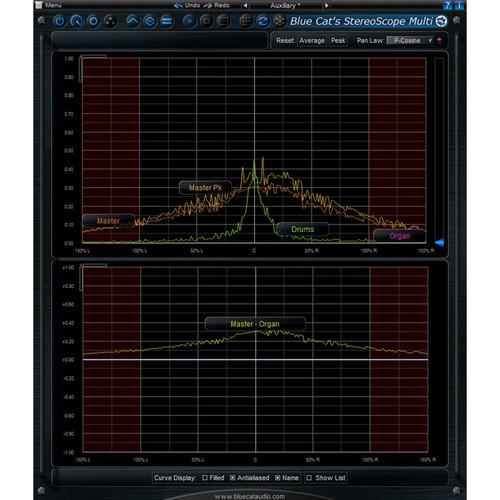The image size is (500, 500).
Task: Select the next preset arrow
Action: (x=326, y=5)
